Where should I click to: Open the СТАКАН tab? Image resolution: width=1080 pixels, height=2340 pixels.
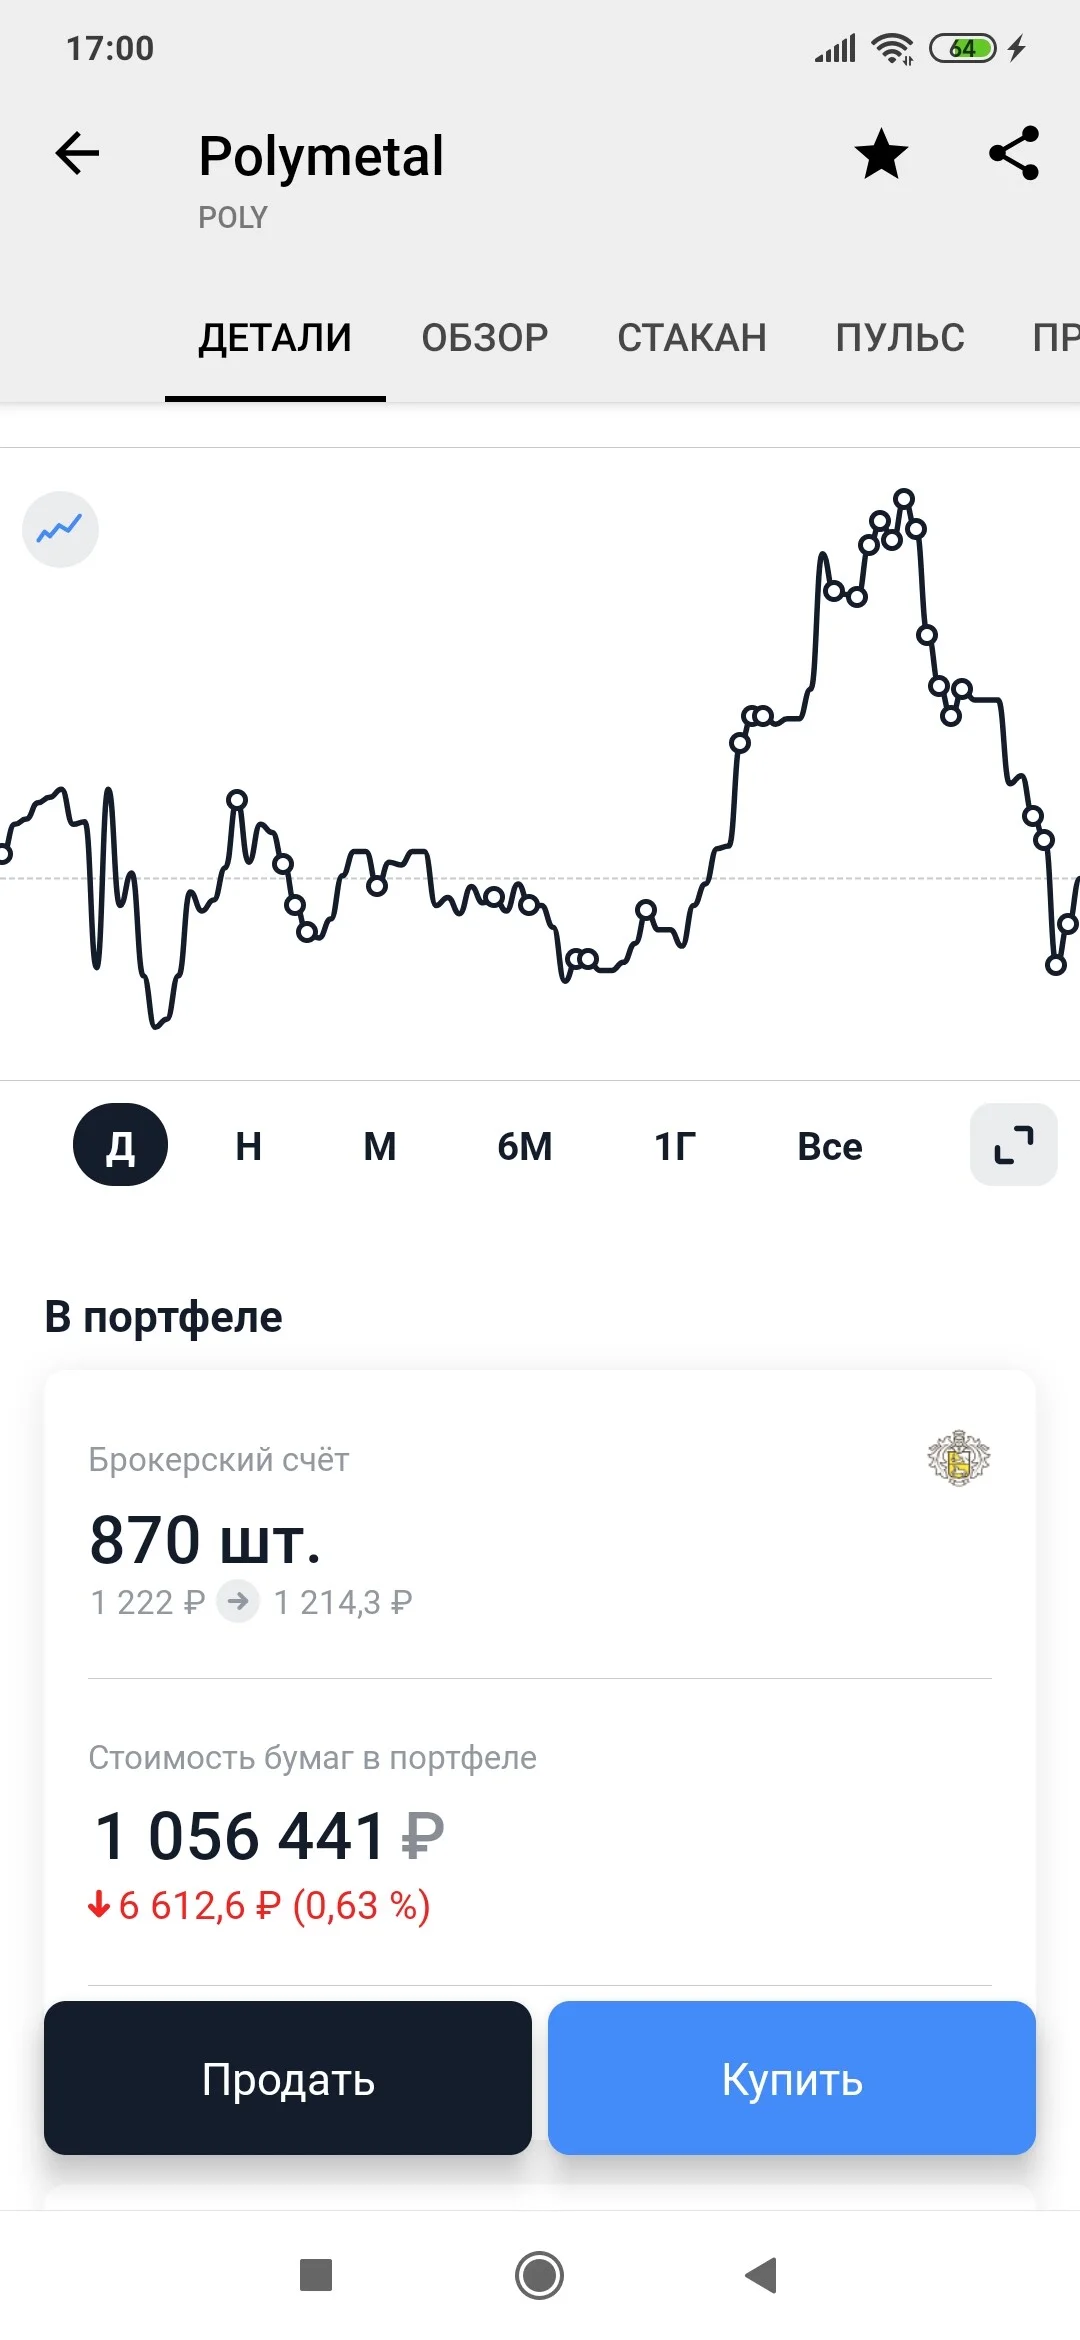692,338
